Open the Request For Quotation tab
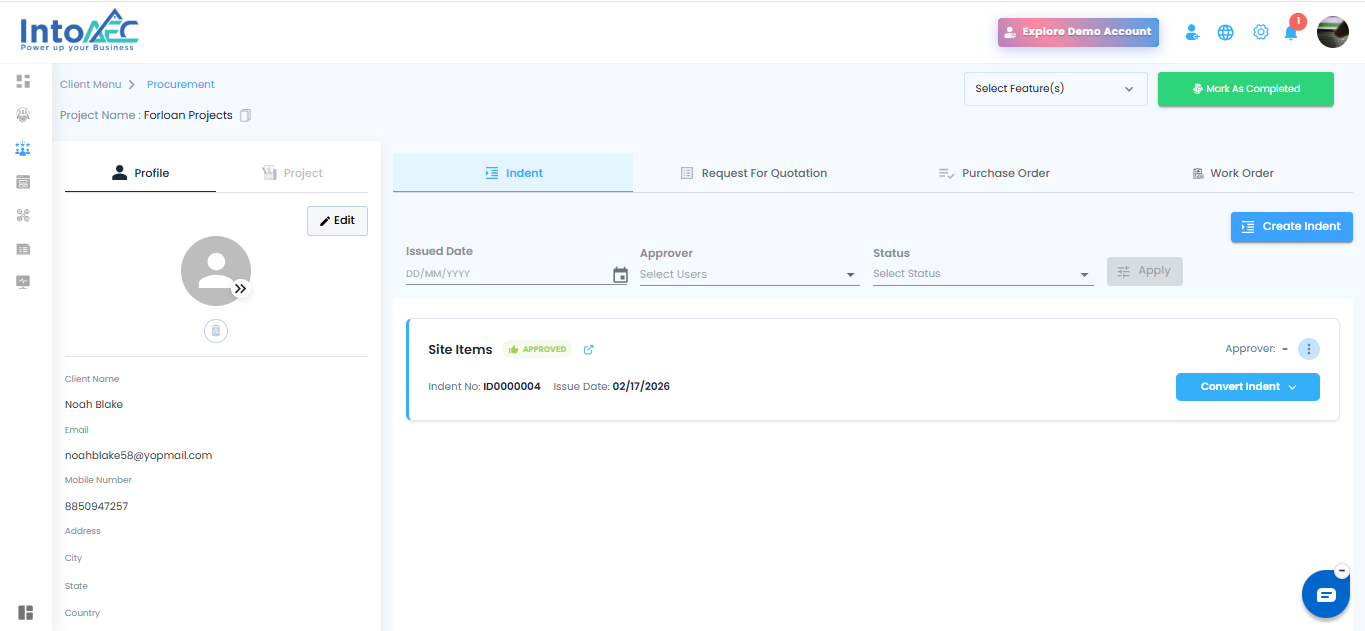This screenshot has width=1365, height=631. pos(753,173)
